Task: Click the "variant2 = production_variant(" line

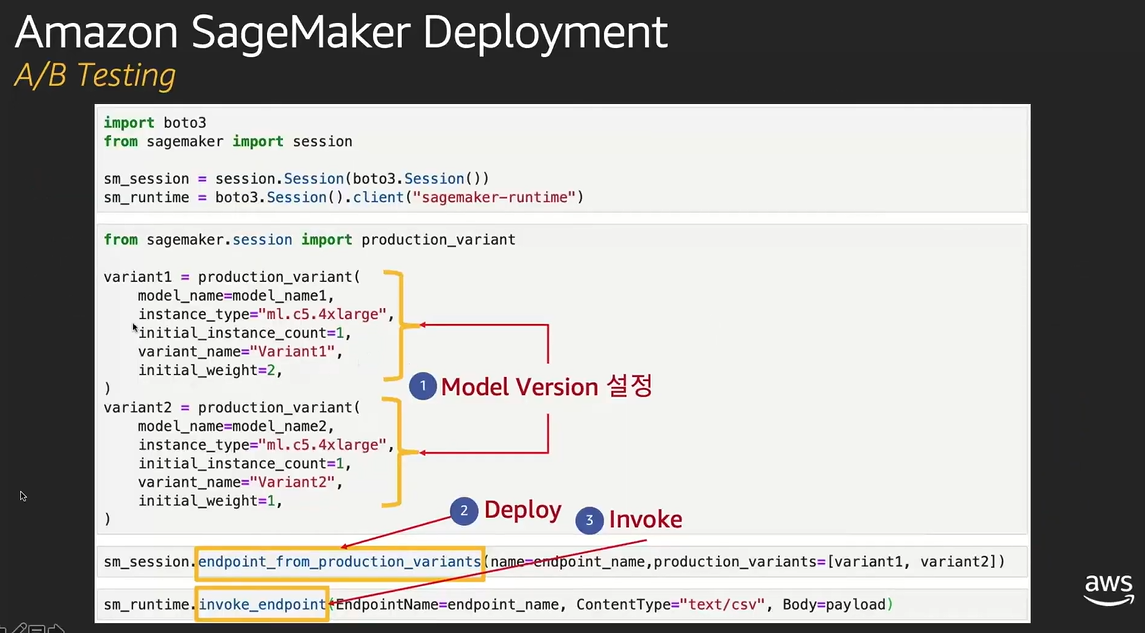Action: 232,408
